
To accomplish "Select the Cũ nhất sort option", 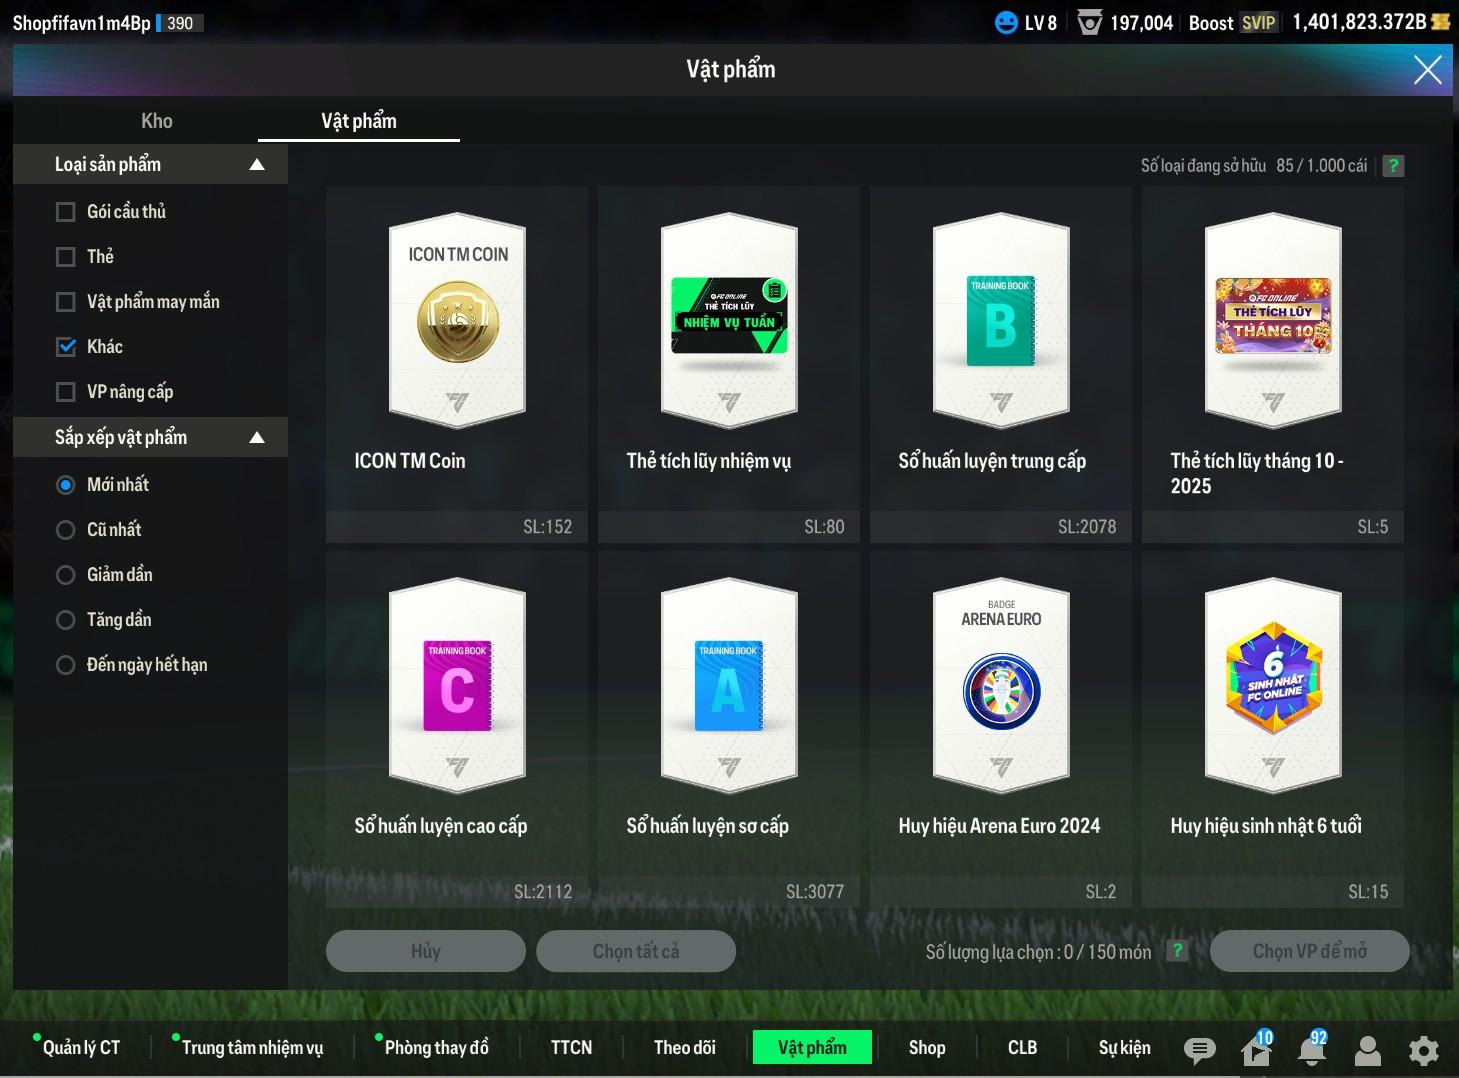I will coord(66,530).
